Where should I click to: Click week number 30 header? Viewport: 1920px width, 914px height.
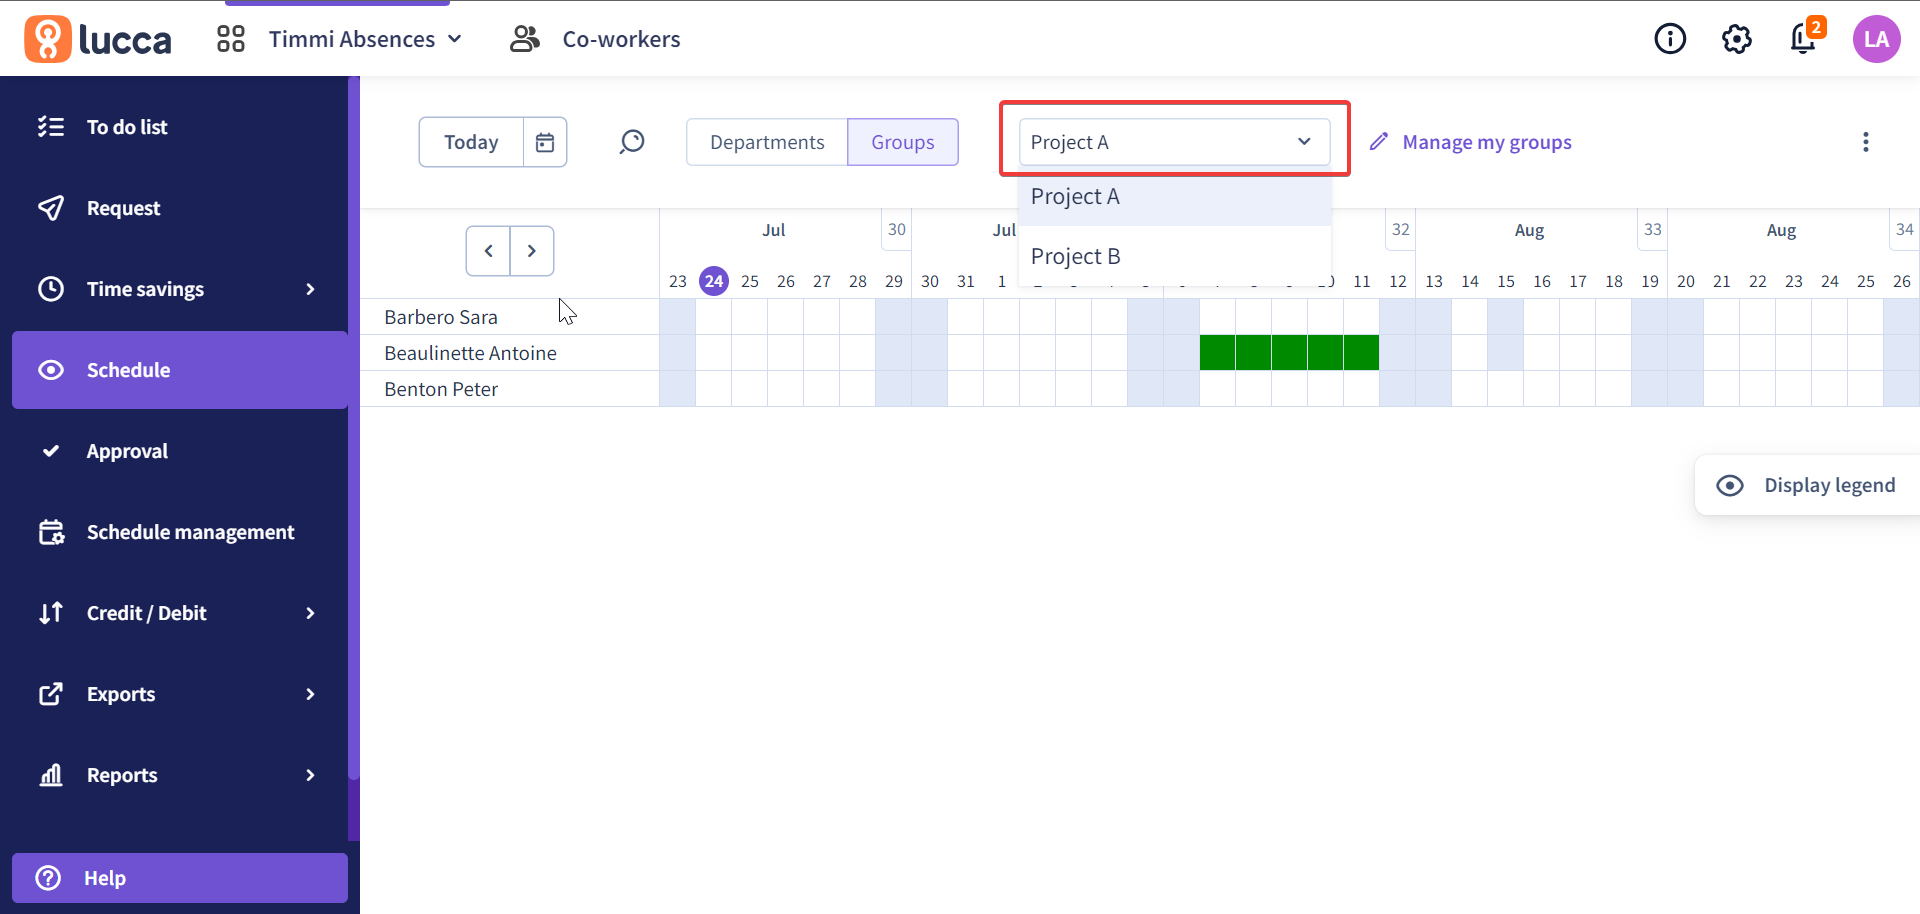pyautogui.click(x=897, y=229)
